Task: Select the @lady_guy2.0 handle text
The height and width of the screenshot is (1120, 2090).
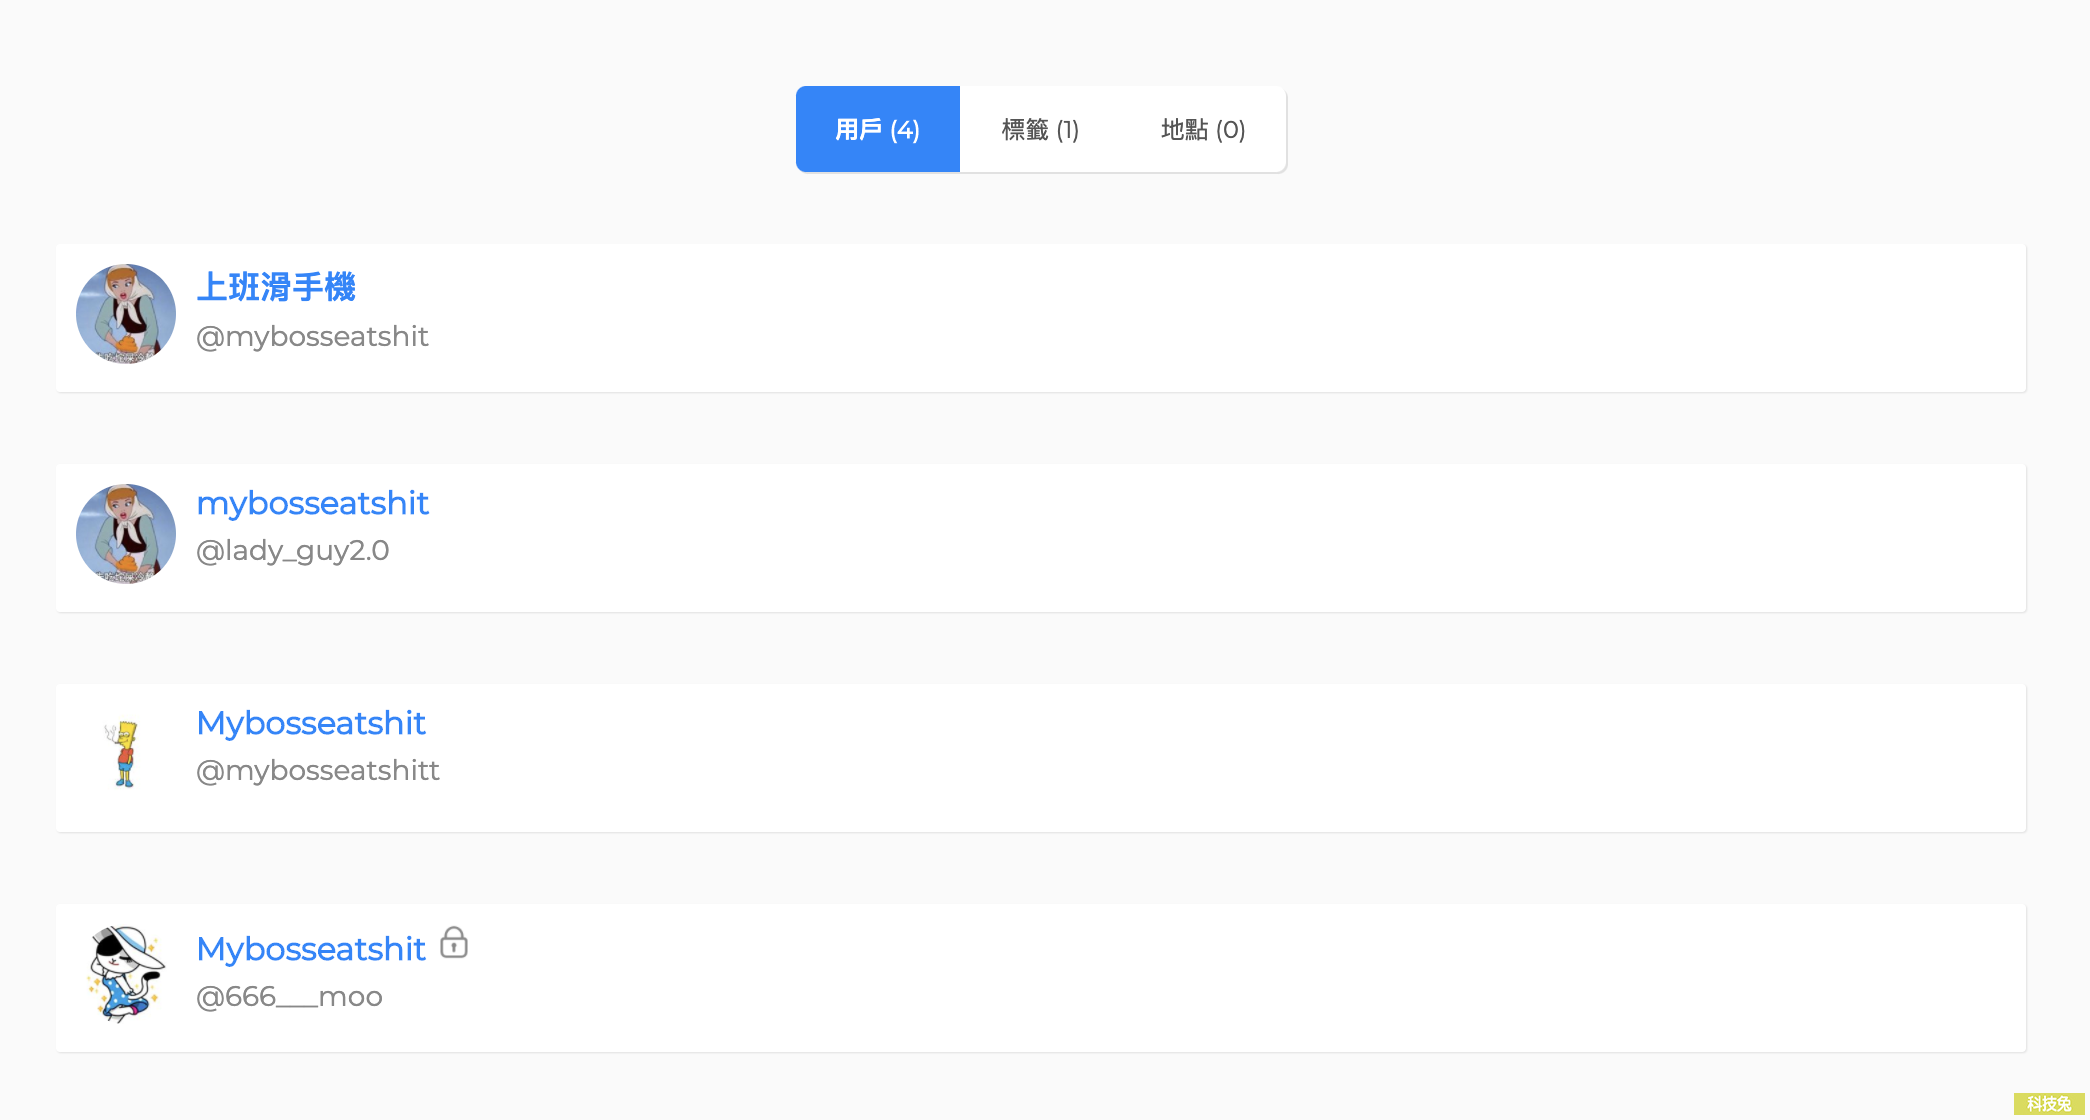Action: coord(293,550)
